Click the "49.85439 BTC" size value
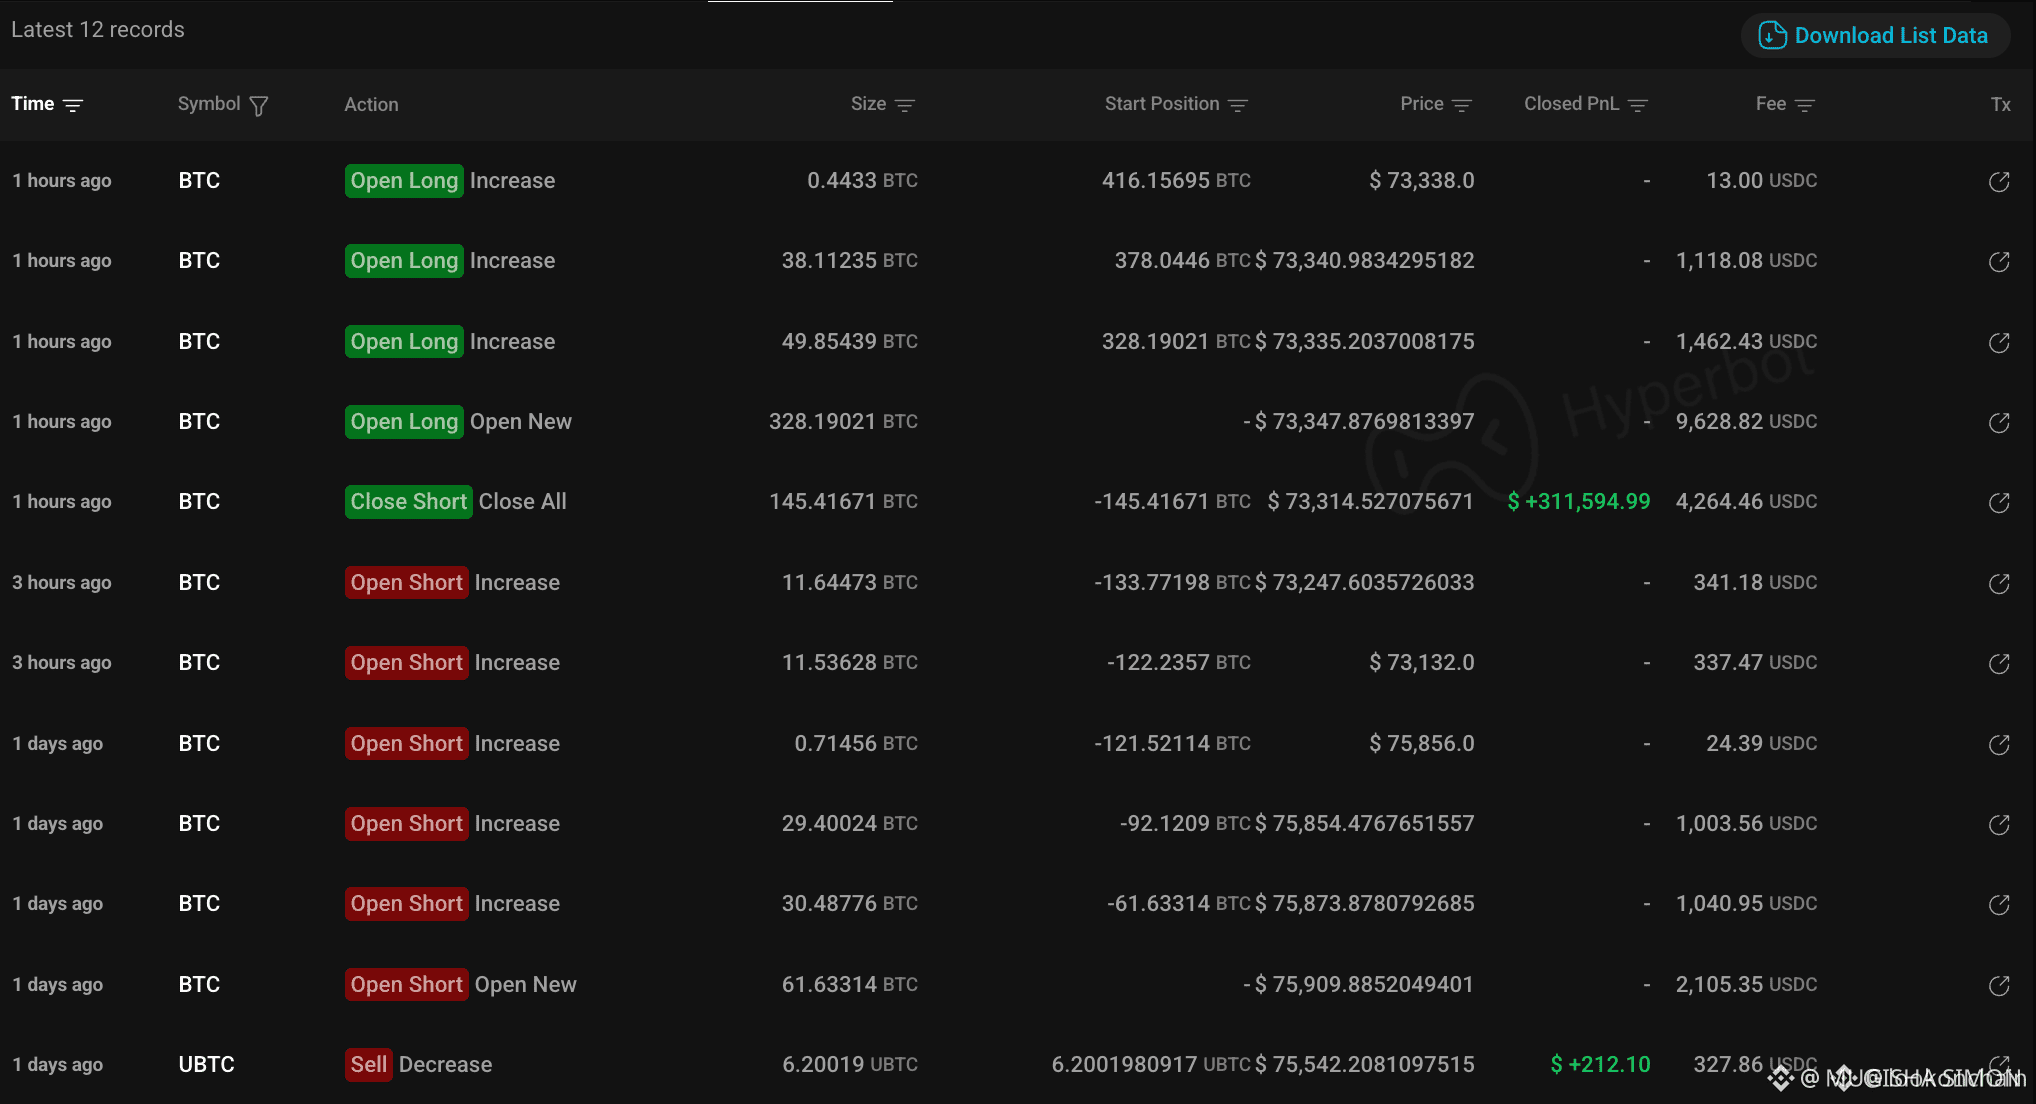 click(850, 341)
